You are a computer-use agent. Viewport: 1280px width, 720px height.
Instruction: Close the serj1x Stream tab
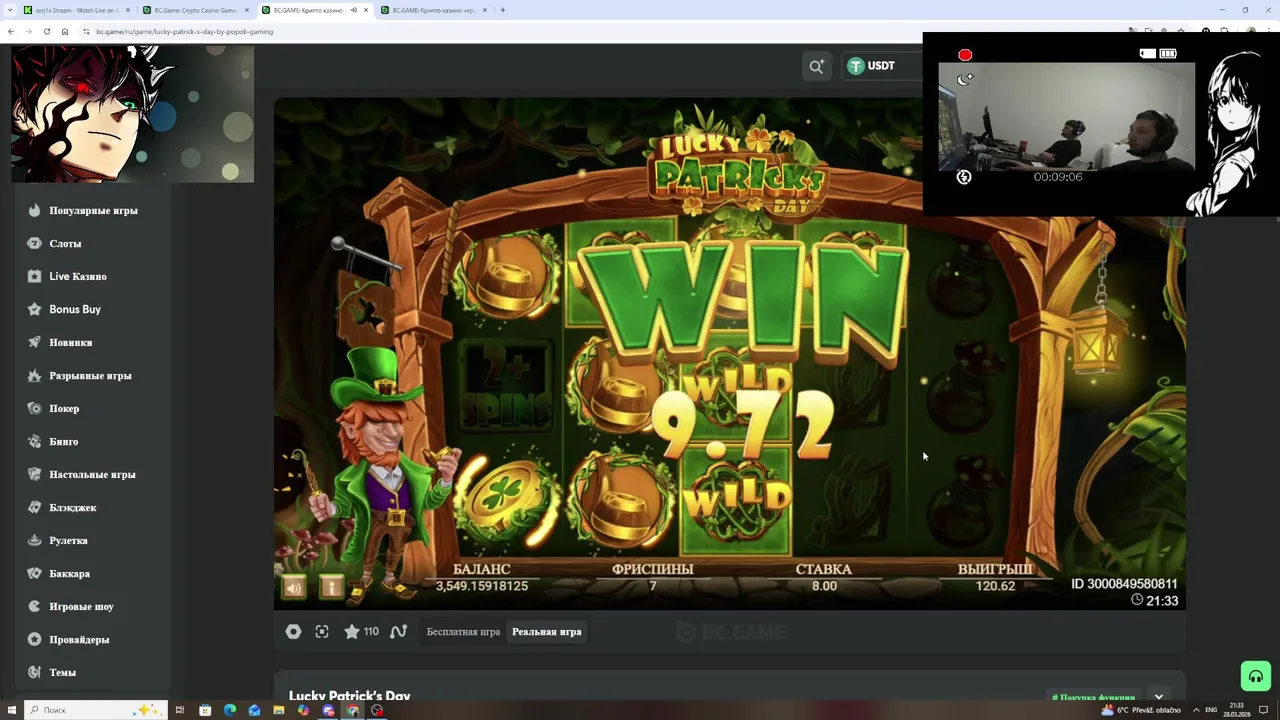[x=128, y=10]
